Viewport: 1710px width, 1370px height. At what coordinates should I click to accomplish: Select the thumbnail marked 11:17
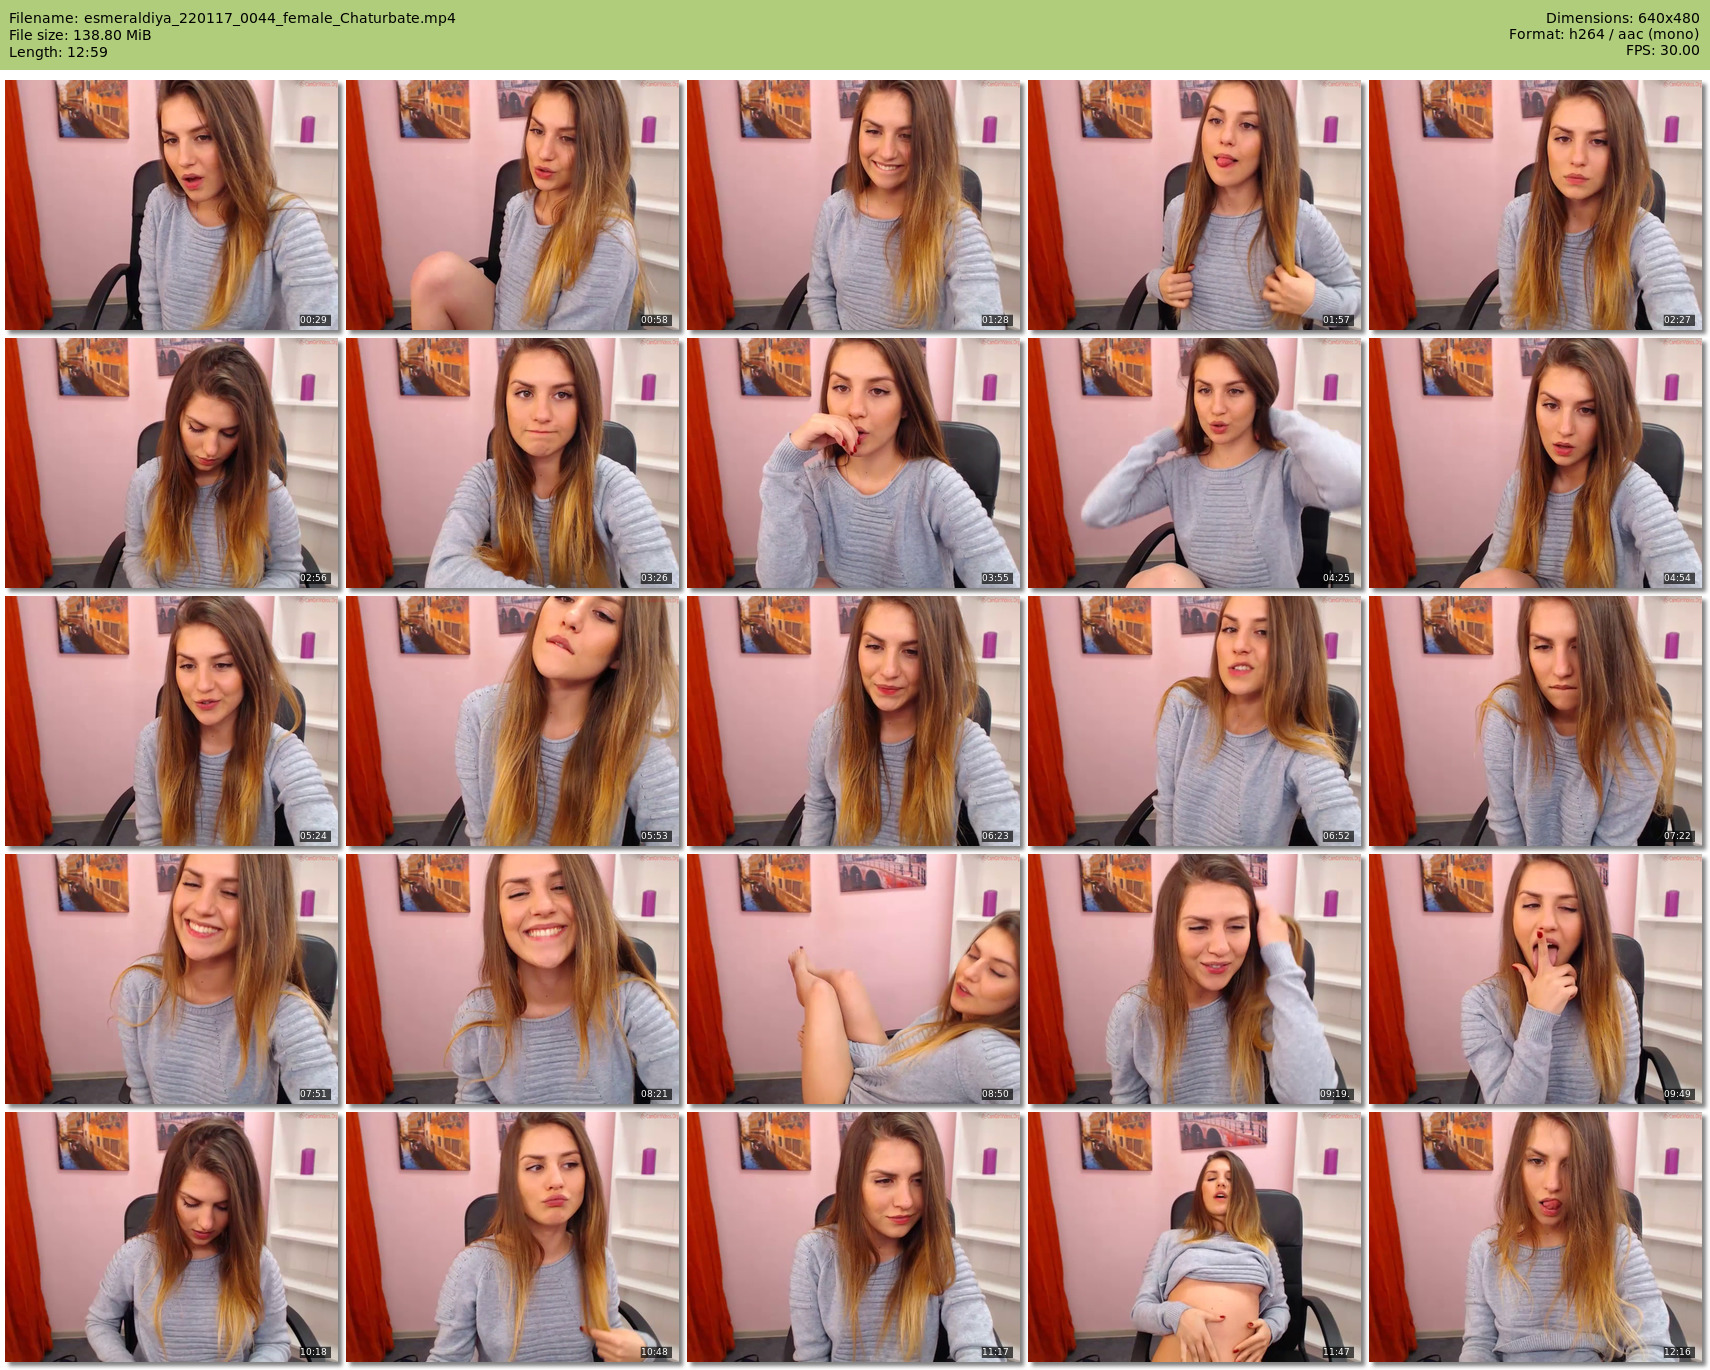click(x=854, y=1237)
